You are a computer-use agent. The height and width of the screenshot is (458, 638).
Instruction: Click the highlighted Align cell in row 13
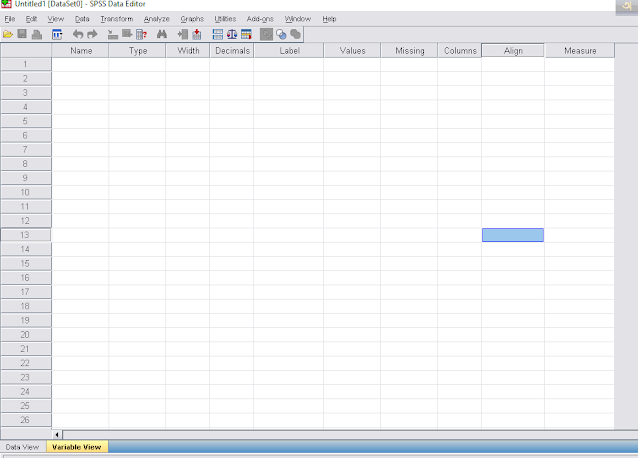[513, 235]
